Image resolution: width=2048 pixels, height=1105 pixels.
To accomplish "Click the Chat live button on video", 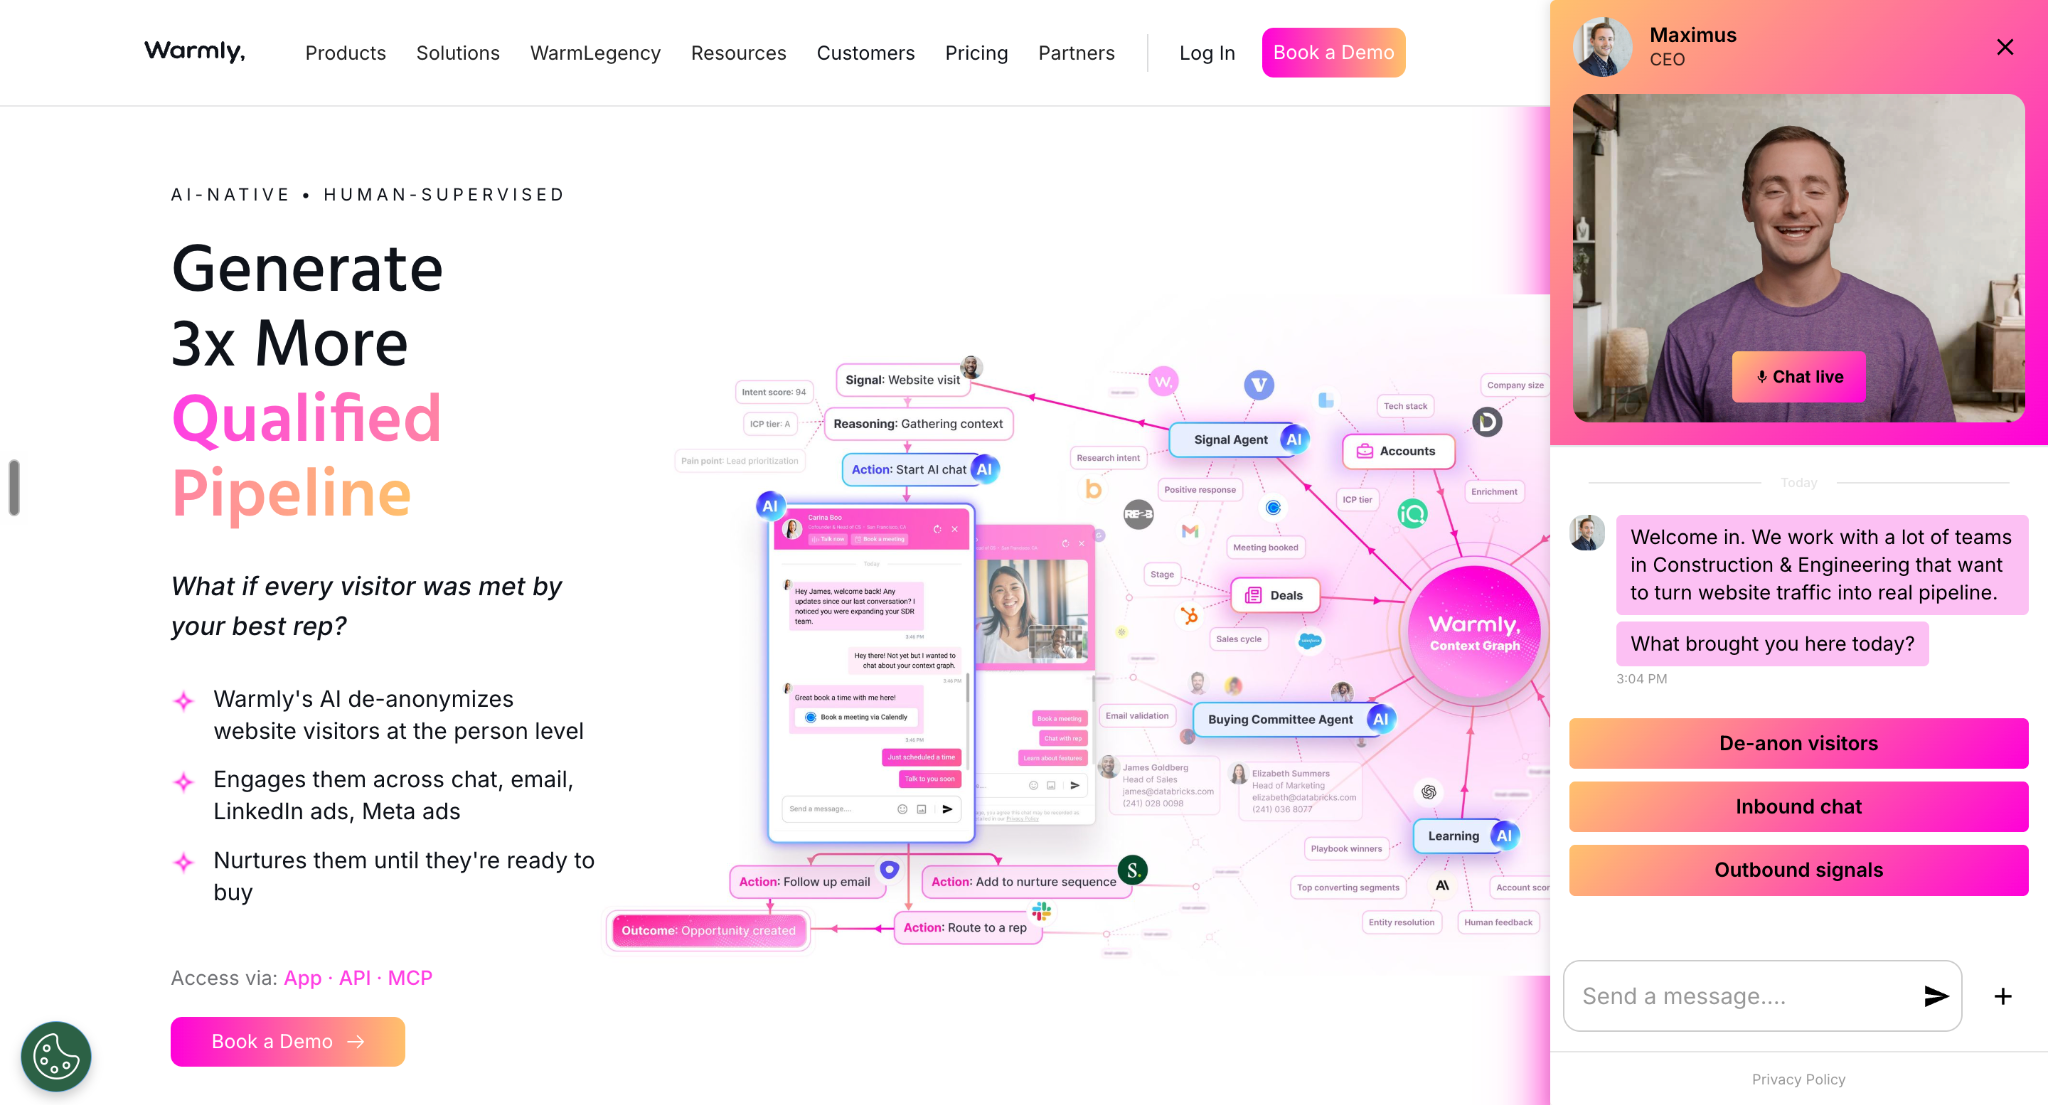I will click(x=1799, y=377).
